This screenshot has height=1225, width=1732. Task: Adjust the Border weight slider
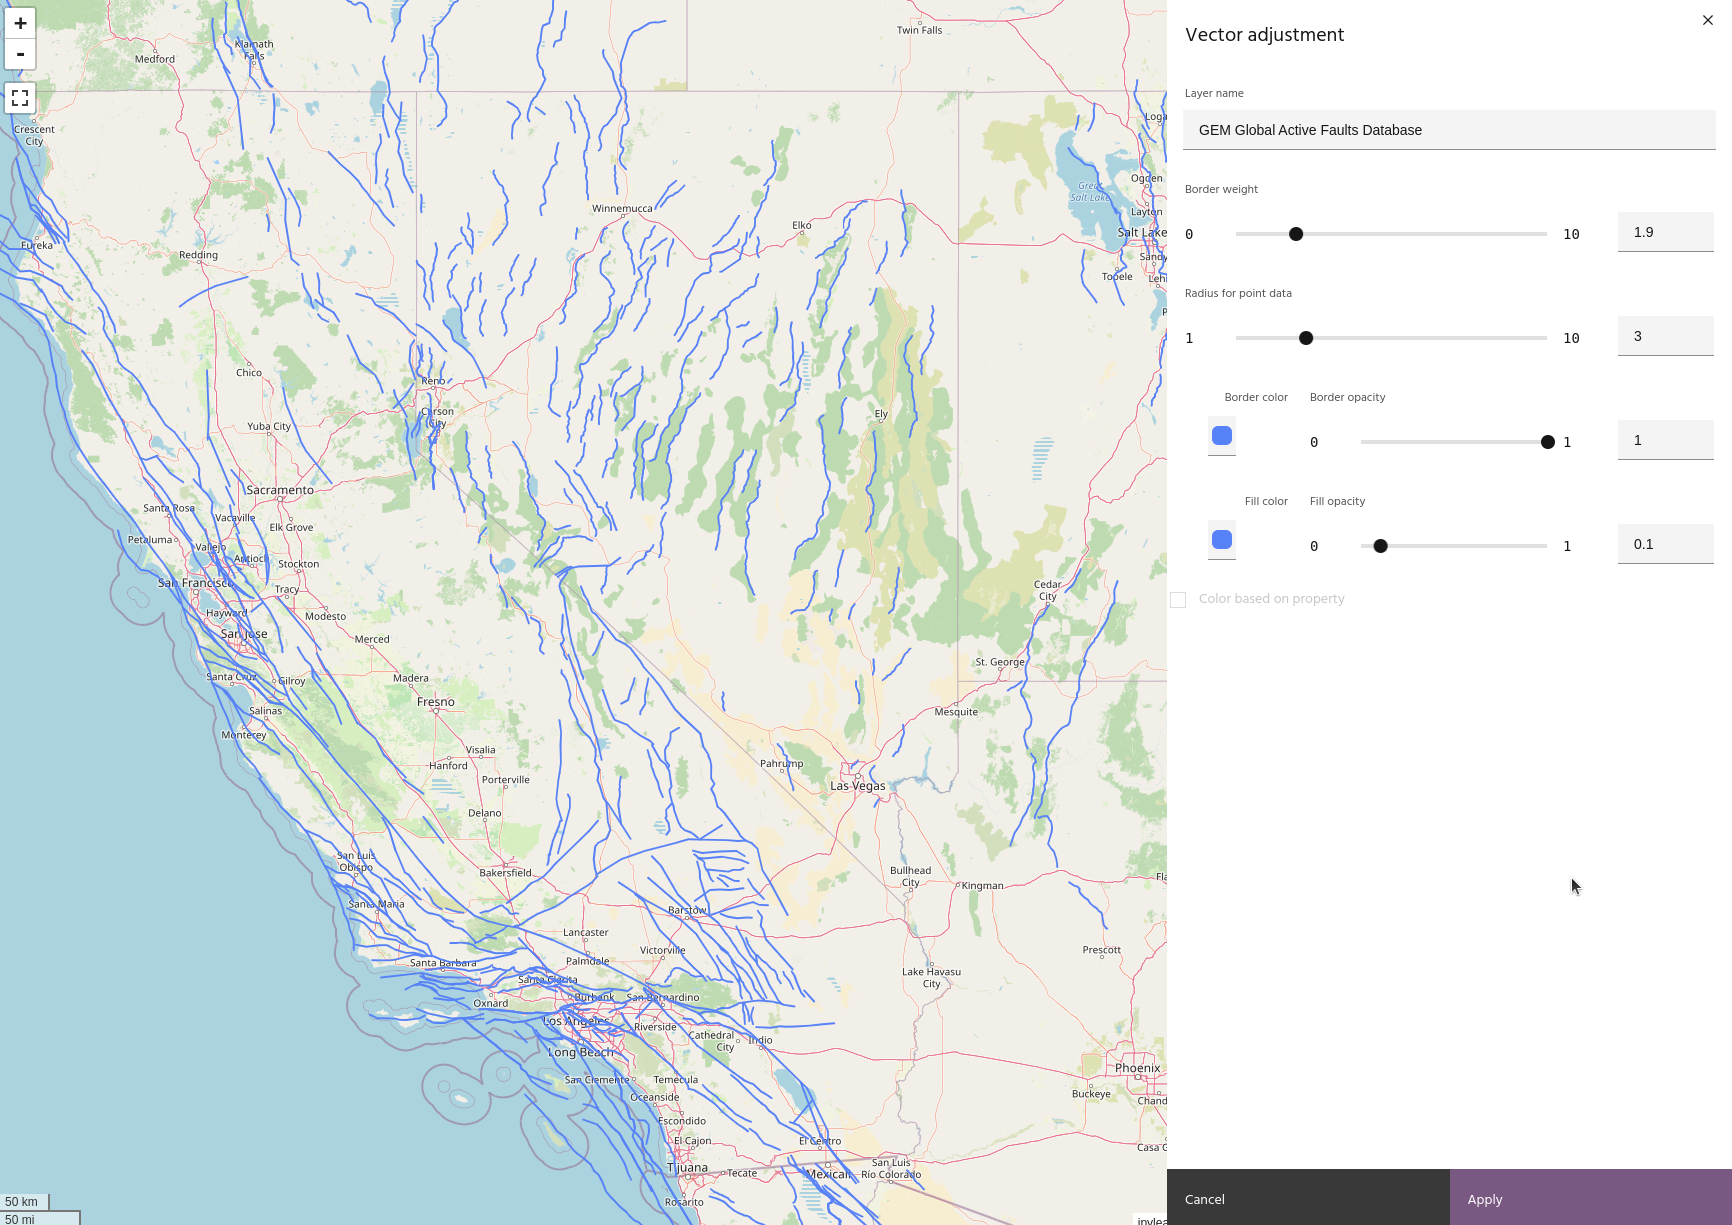click(x=1296, y=234)
